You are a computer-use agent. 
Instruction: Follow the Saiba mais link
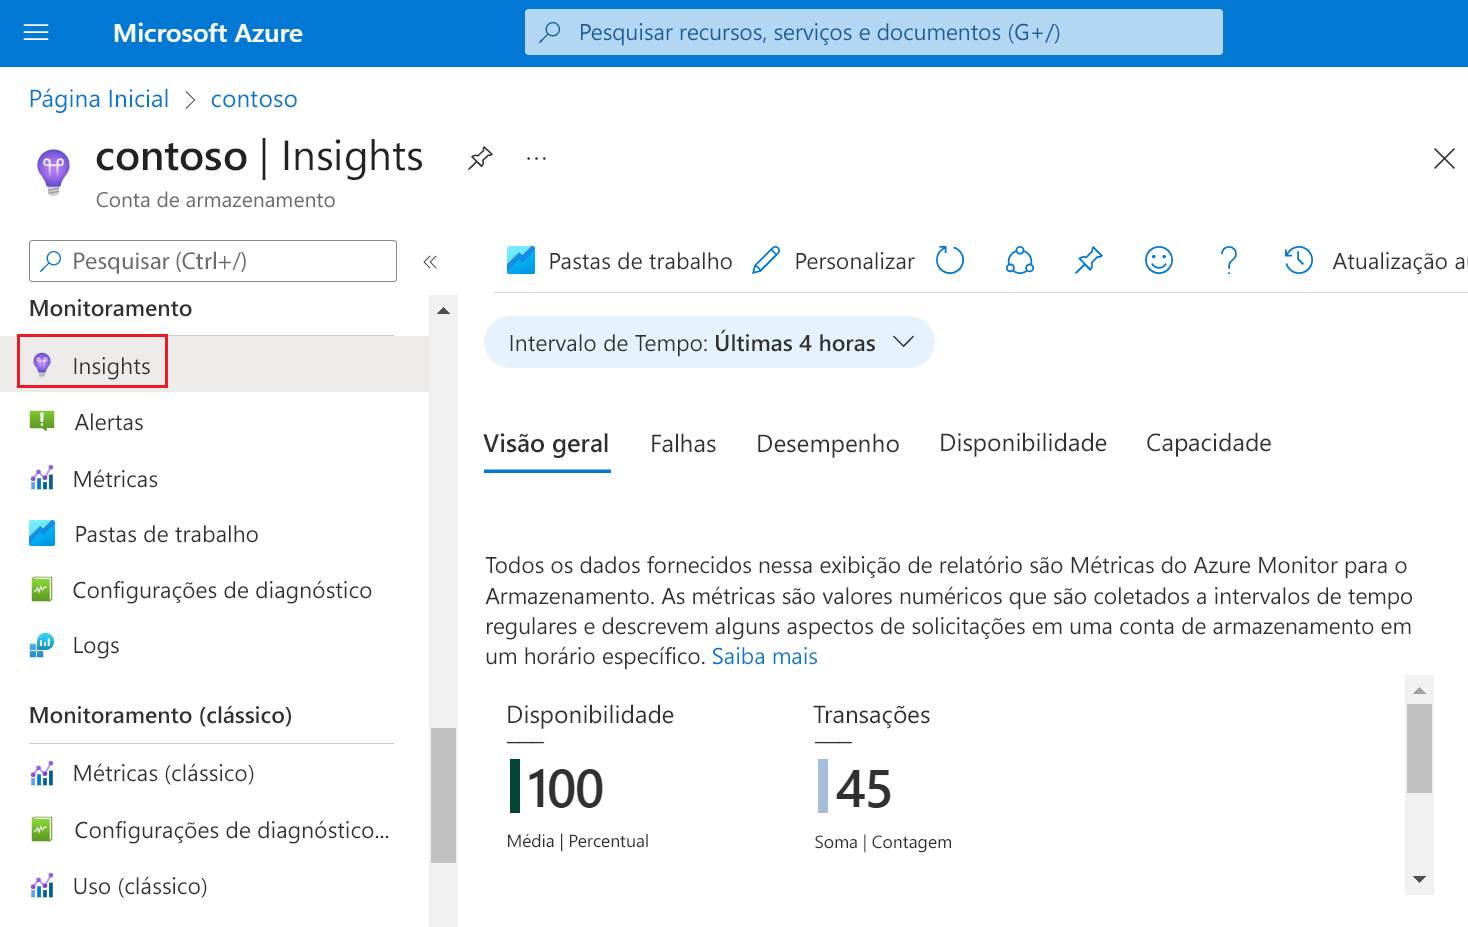point(765,656)
